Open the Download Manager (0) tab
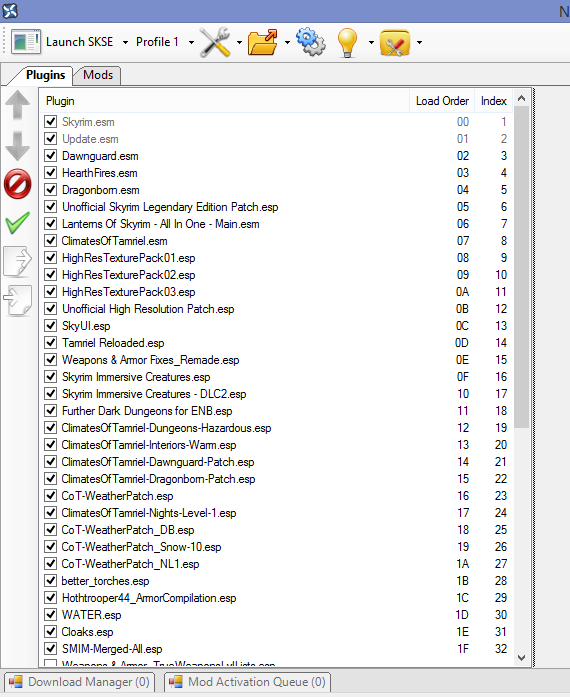This screenshot has height=697, width=570. pyautogui.click(x=80, y=682)
